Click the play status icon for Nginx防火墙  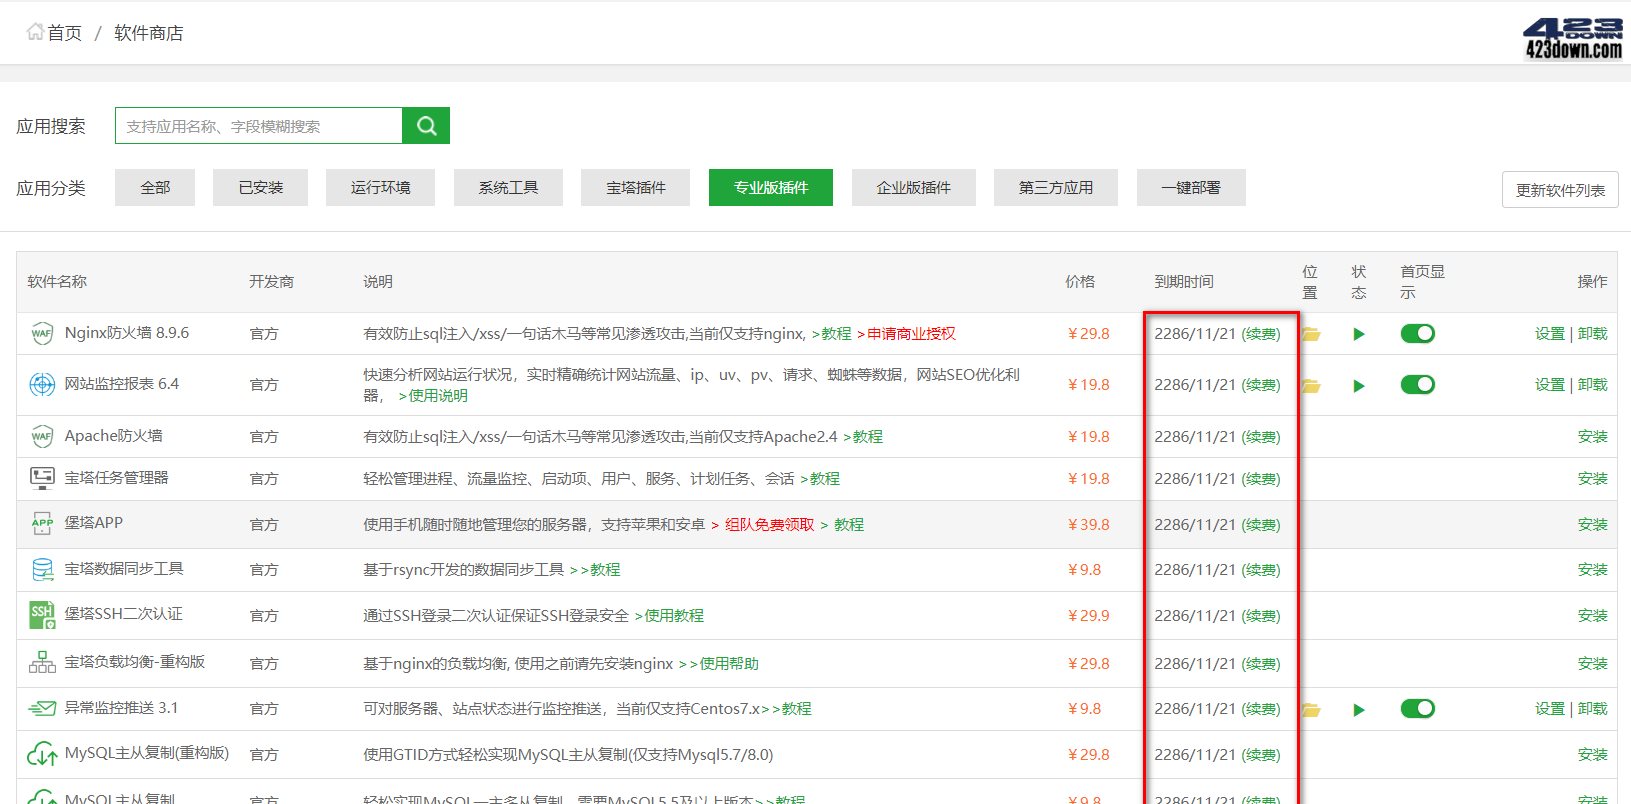(1358, 334)
